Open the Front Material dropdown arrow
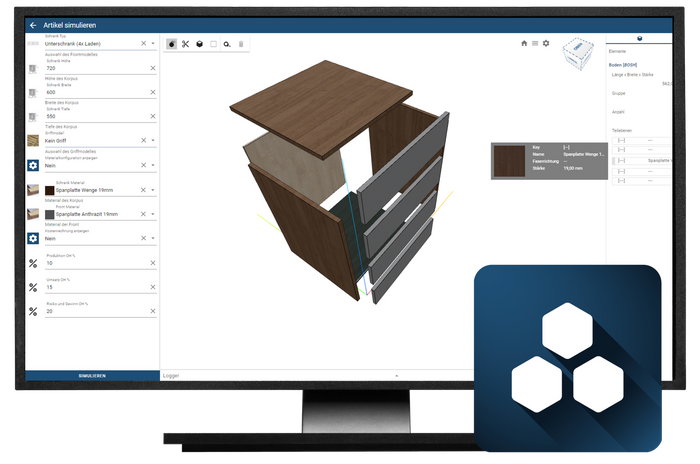 [153, 214]
